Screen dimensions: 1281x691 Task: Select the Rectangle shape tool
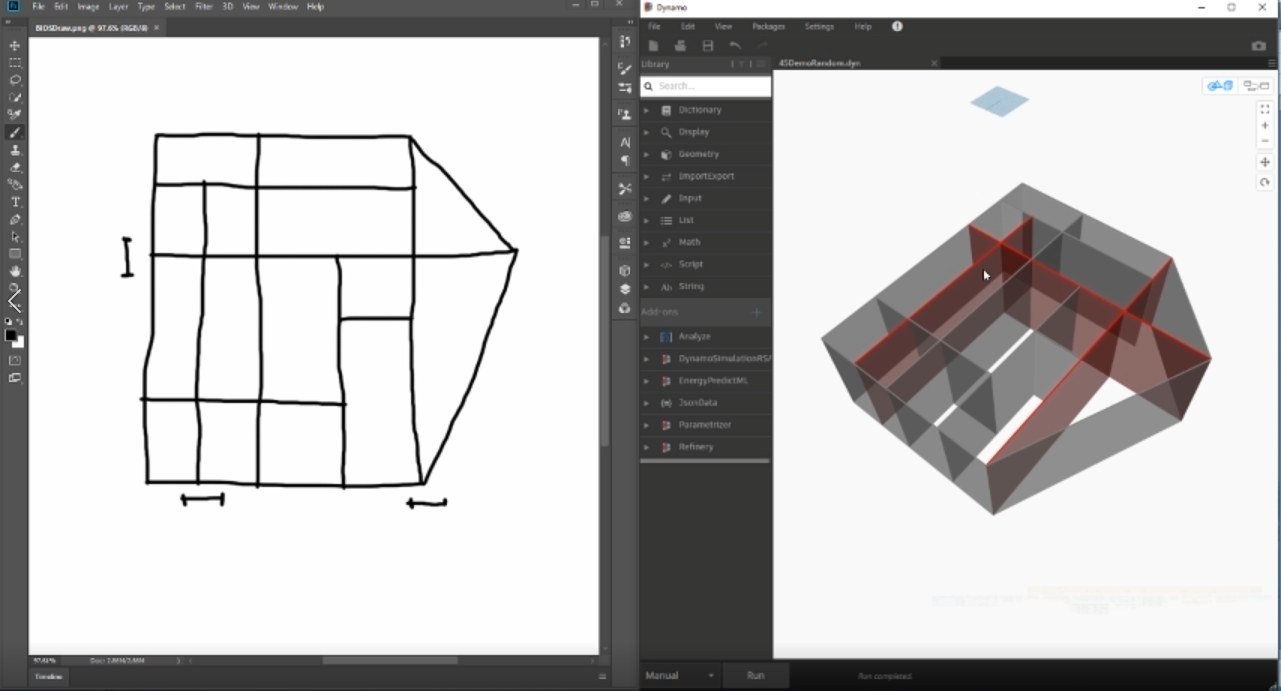point(15,254)
